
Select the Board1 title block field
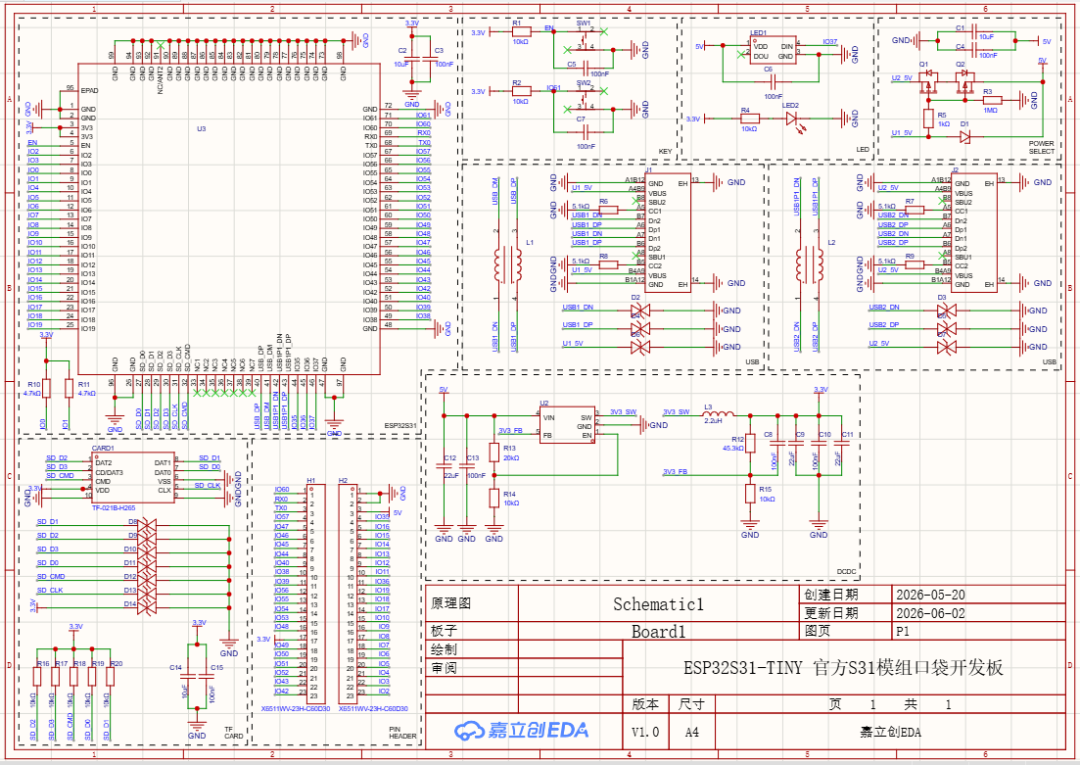(x=658, y=631)
